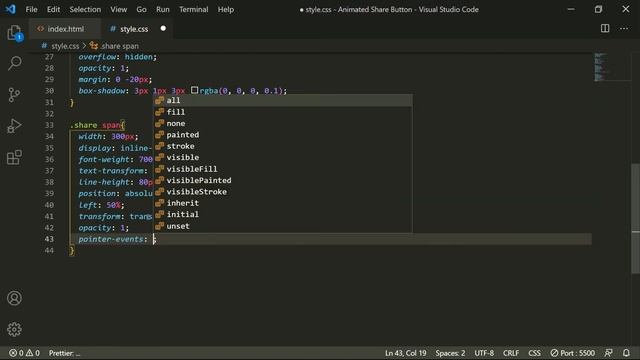Click style.css in the breadcrumb
The height and width of the screenshot is (360, 640).
tap(65, 46)
